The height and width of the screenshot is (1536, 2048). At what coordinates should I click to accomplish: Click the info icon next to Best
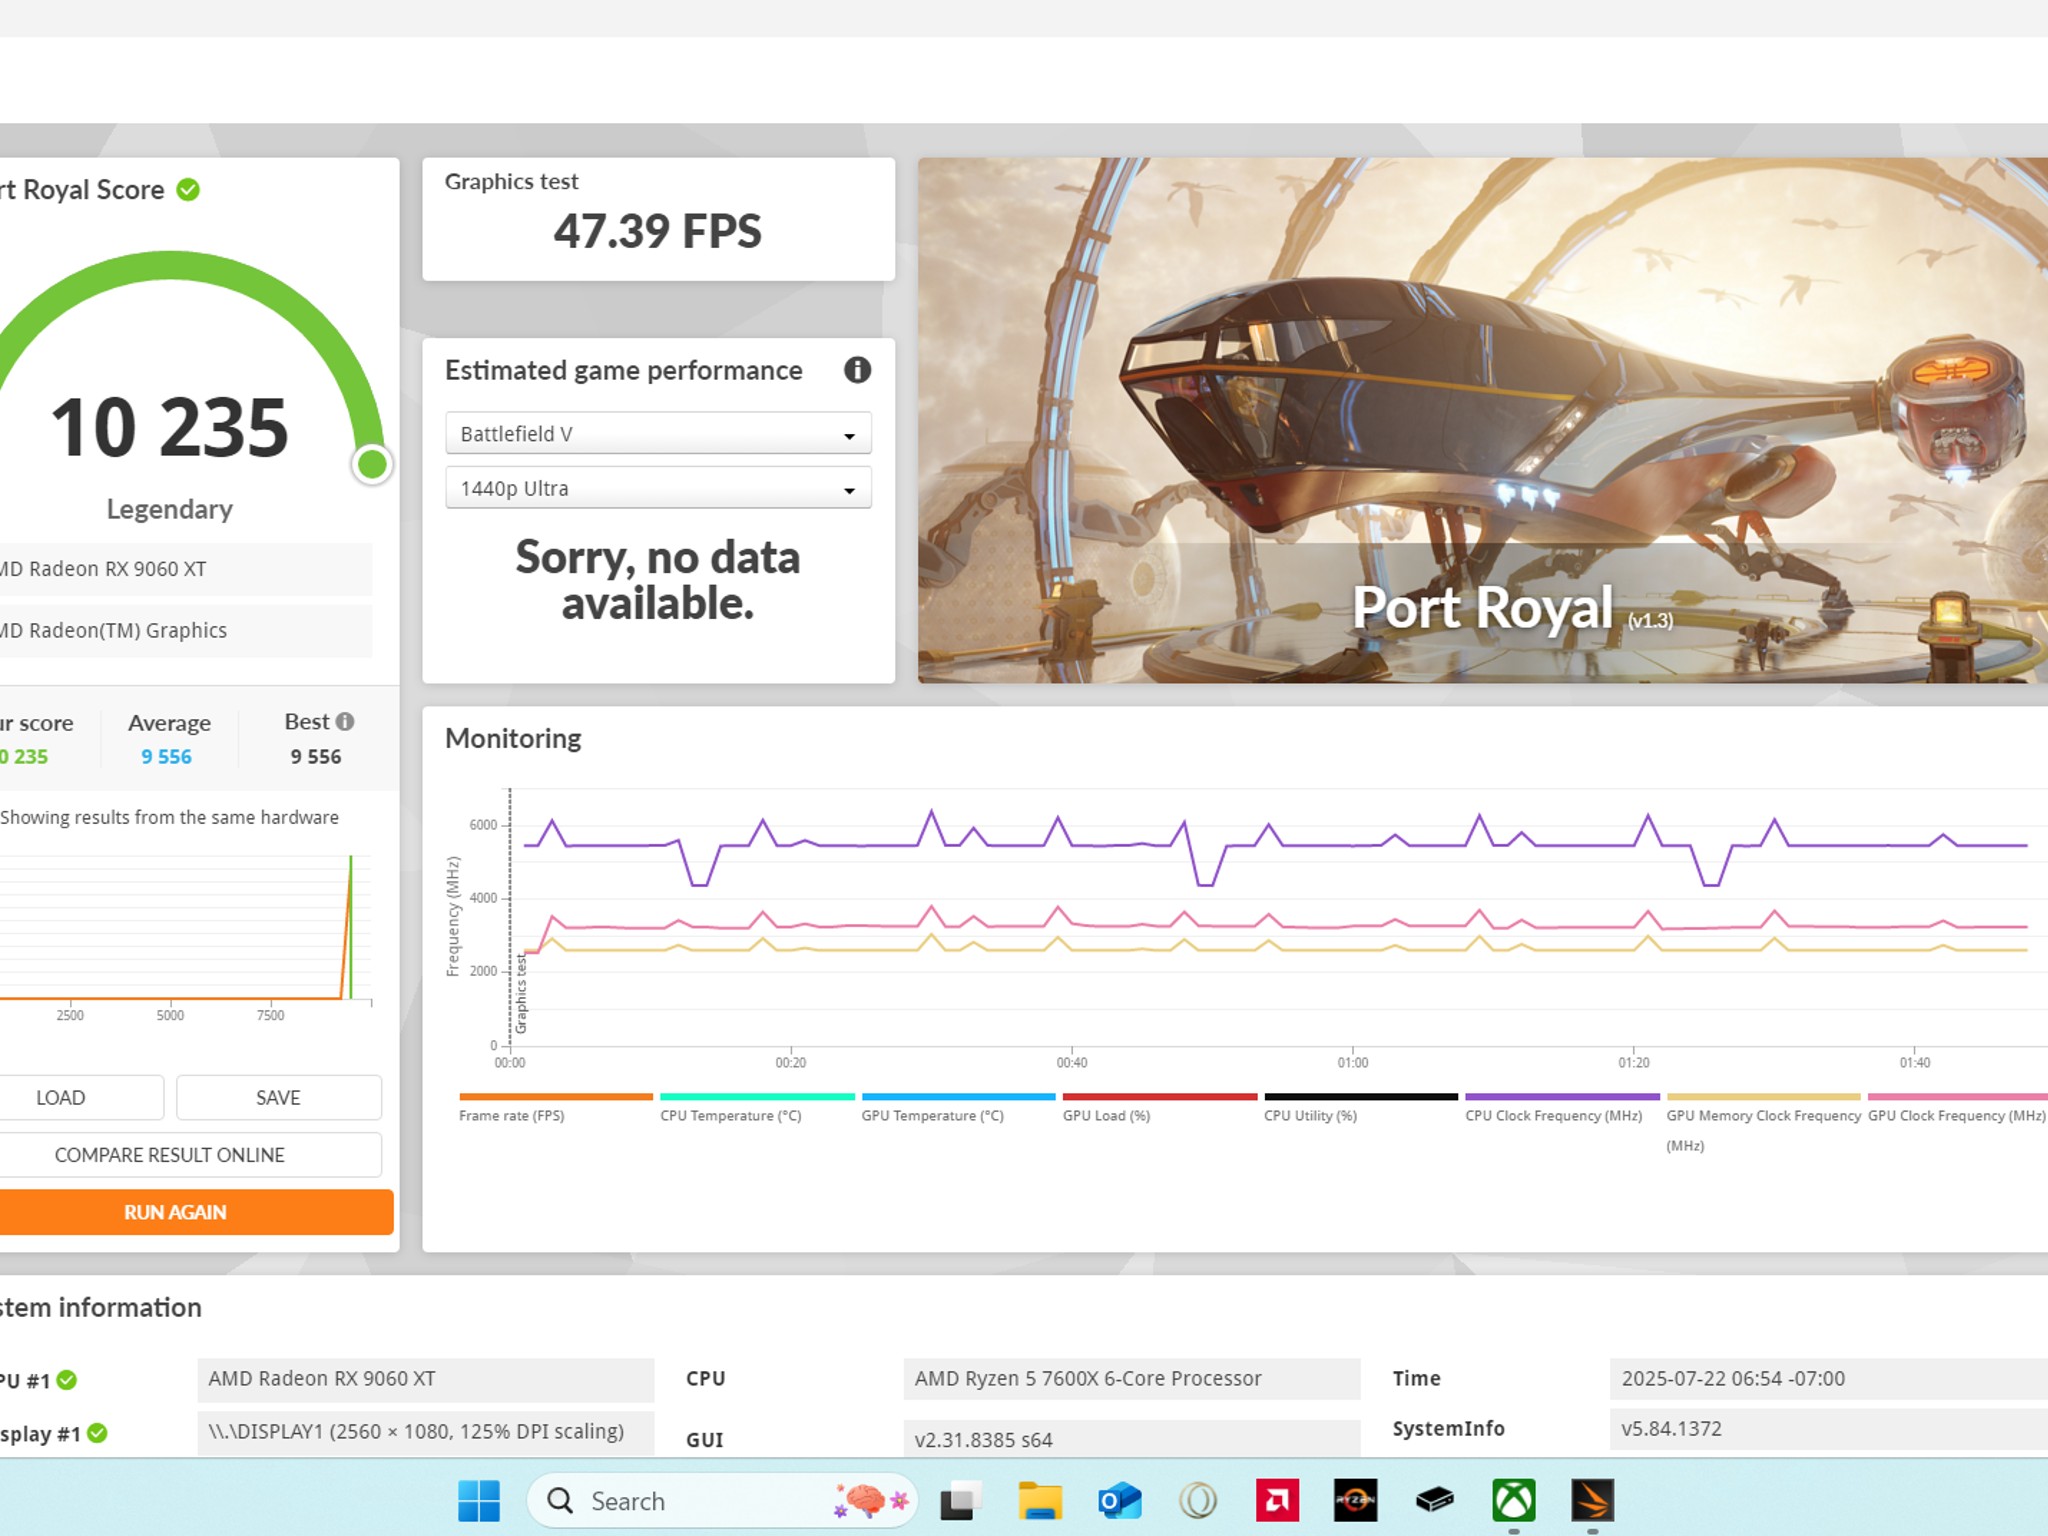pyautogui.click(x=345, y=721)
